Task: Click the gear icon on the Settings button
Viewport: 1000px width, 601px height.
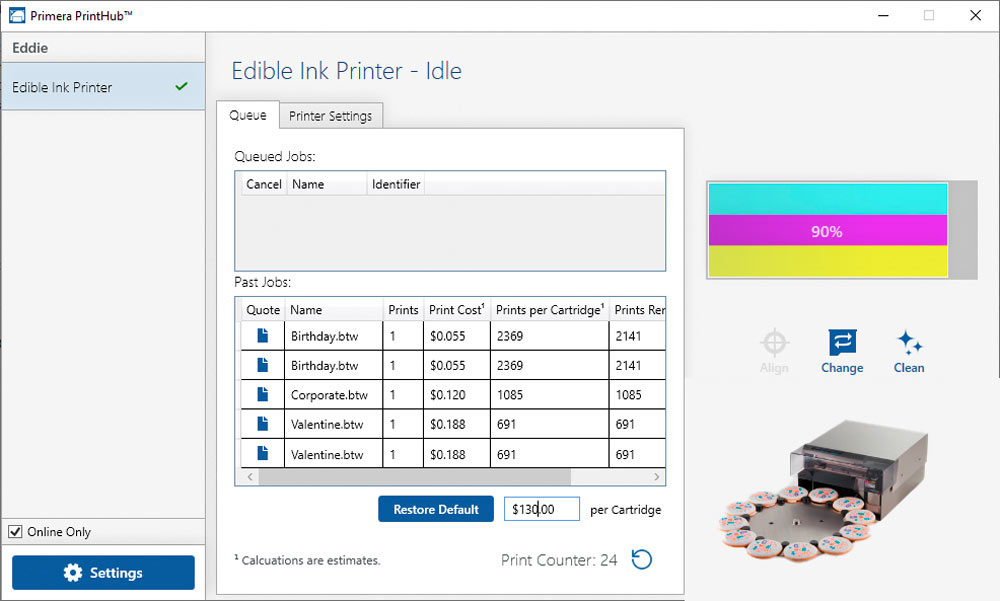Action: pos(73,572)
